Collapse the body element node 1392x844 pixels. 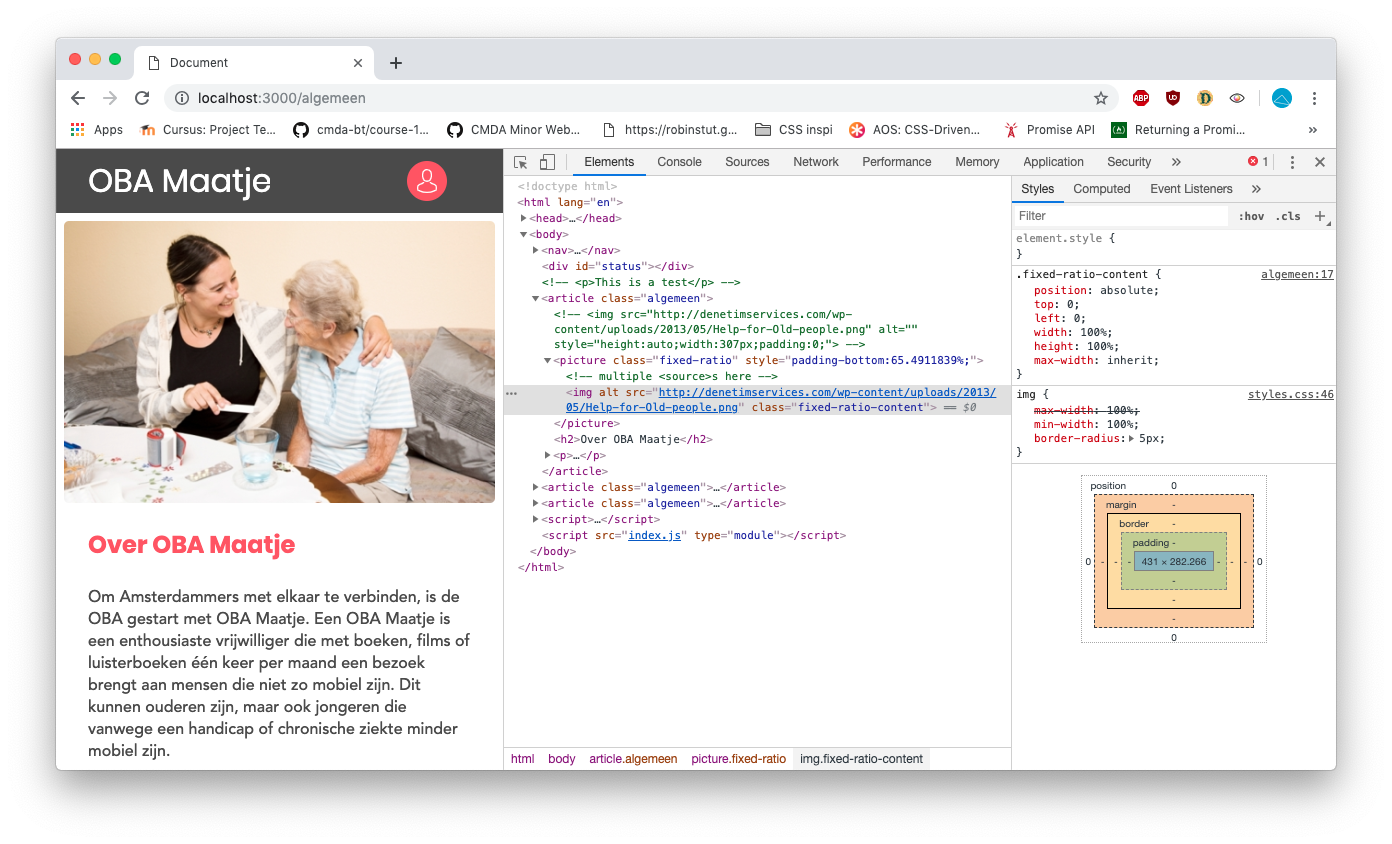[x=524, y=234]
